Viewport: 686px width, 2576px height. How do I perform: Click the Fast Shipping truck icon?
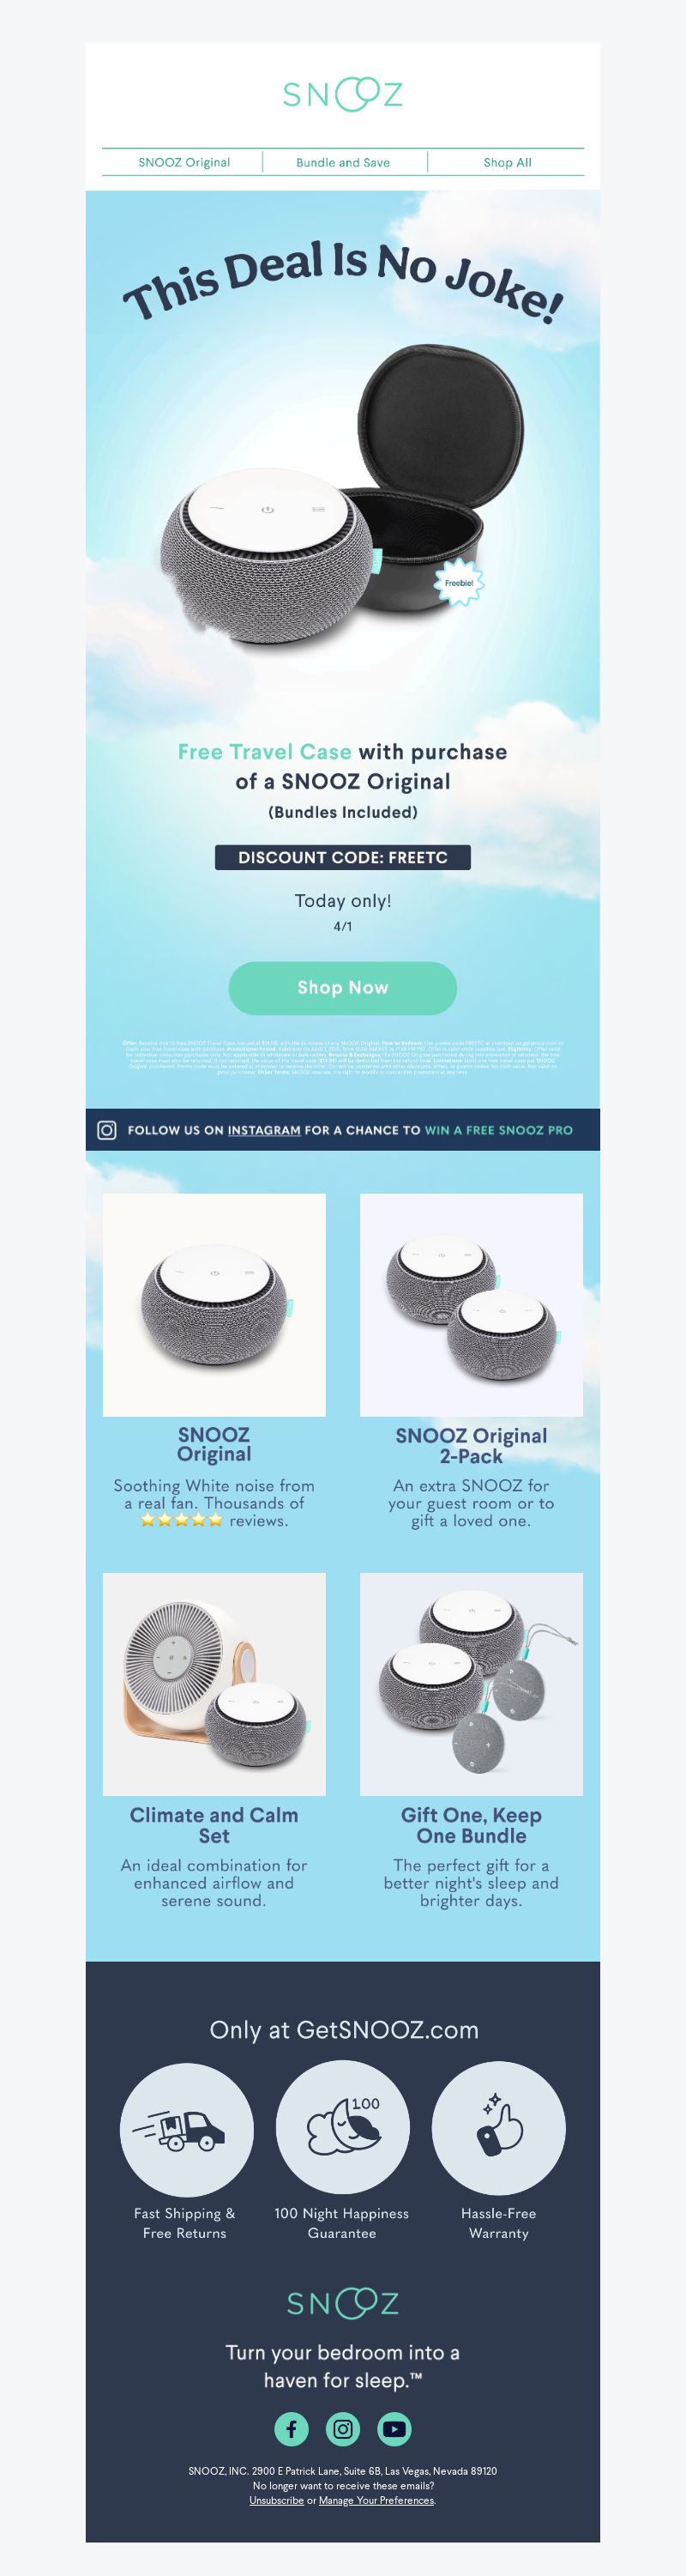(186, 2128)
